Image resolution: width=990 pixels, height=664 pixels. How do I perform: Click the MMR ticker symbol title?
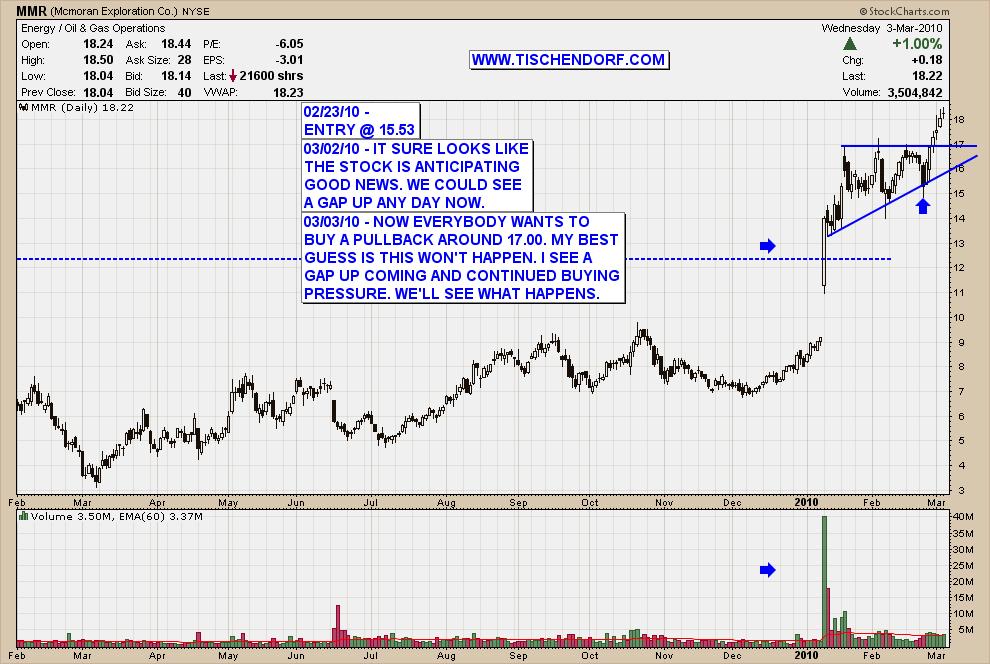pos(25,11)
